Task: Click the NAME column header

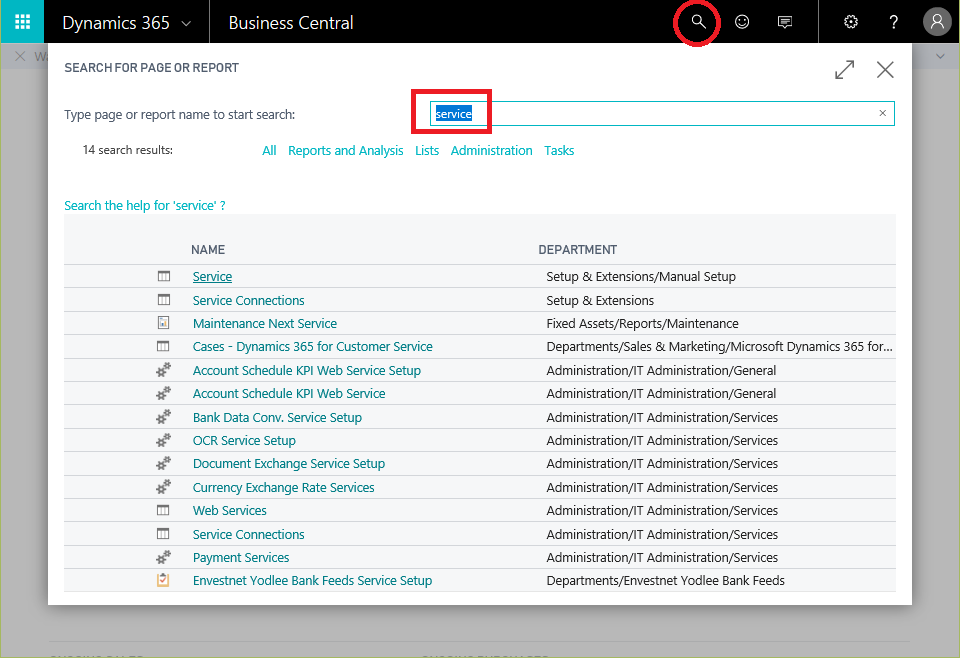Action: [x=208, y=250]
